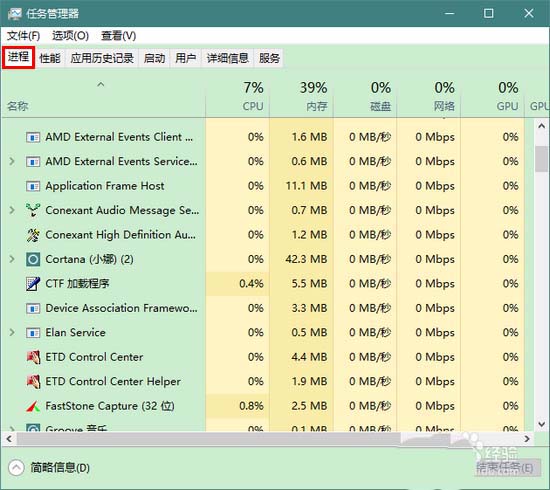
Task: Click the 42.3 MB memory value
Action: pos(306,260)
